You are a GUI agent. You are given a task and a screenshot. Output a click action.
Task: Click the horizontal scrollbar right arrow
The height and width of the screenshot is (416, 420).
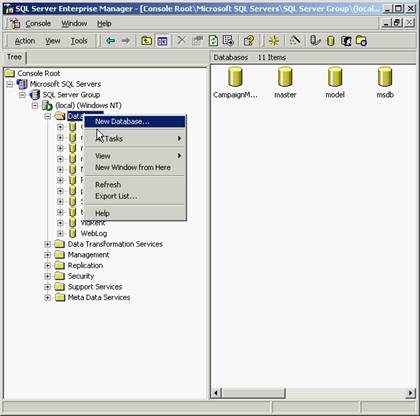coord(410,393)
